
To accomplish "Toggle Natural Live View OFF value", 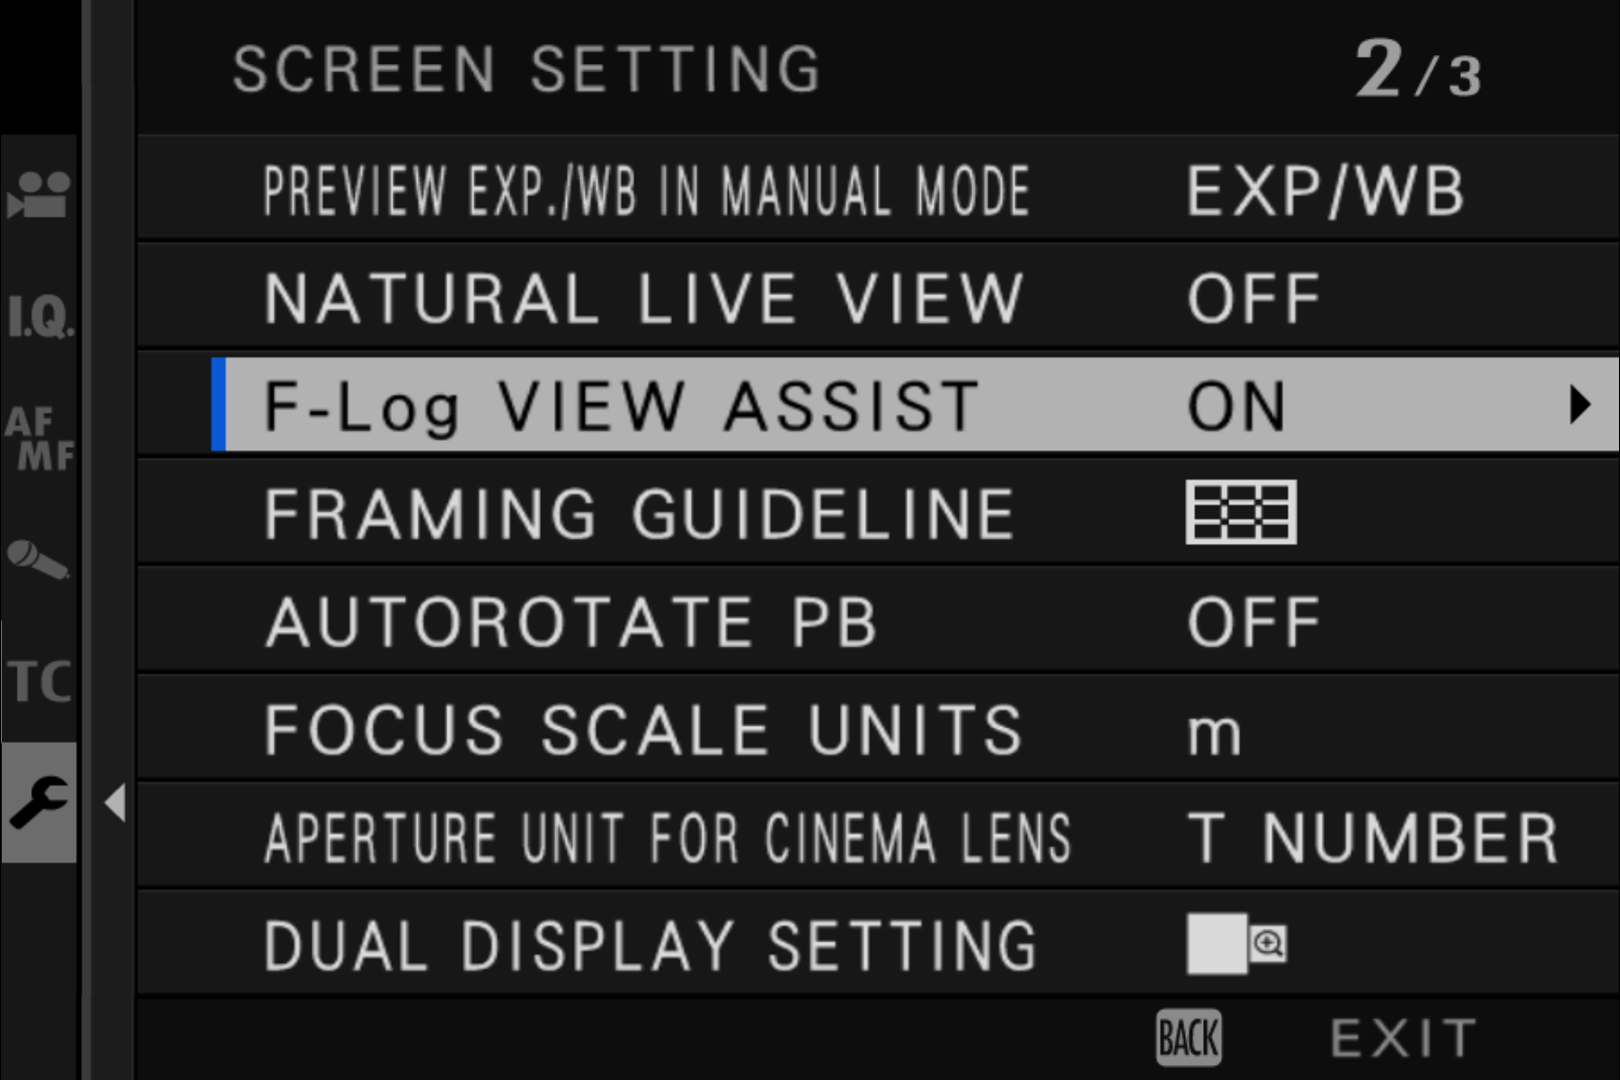I will click(x=1254, y=298).
